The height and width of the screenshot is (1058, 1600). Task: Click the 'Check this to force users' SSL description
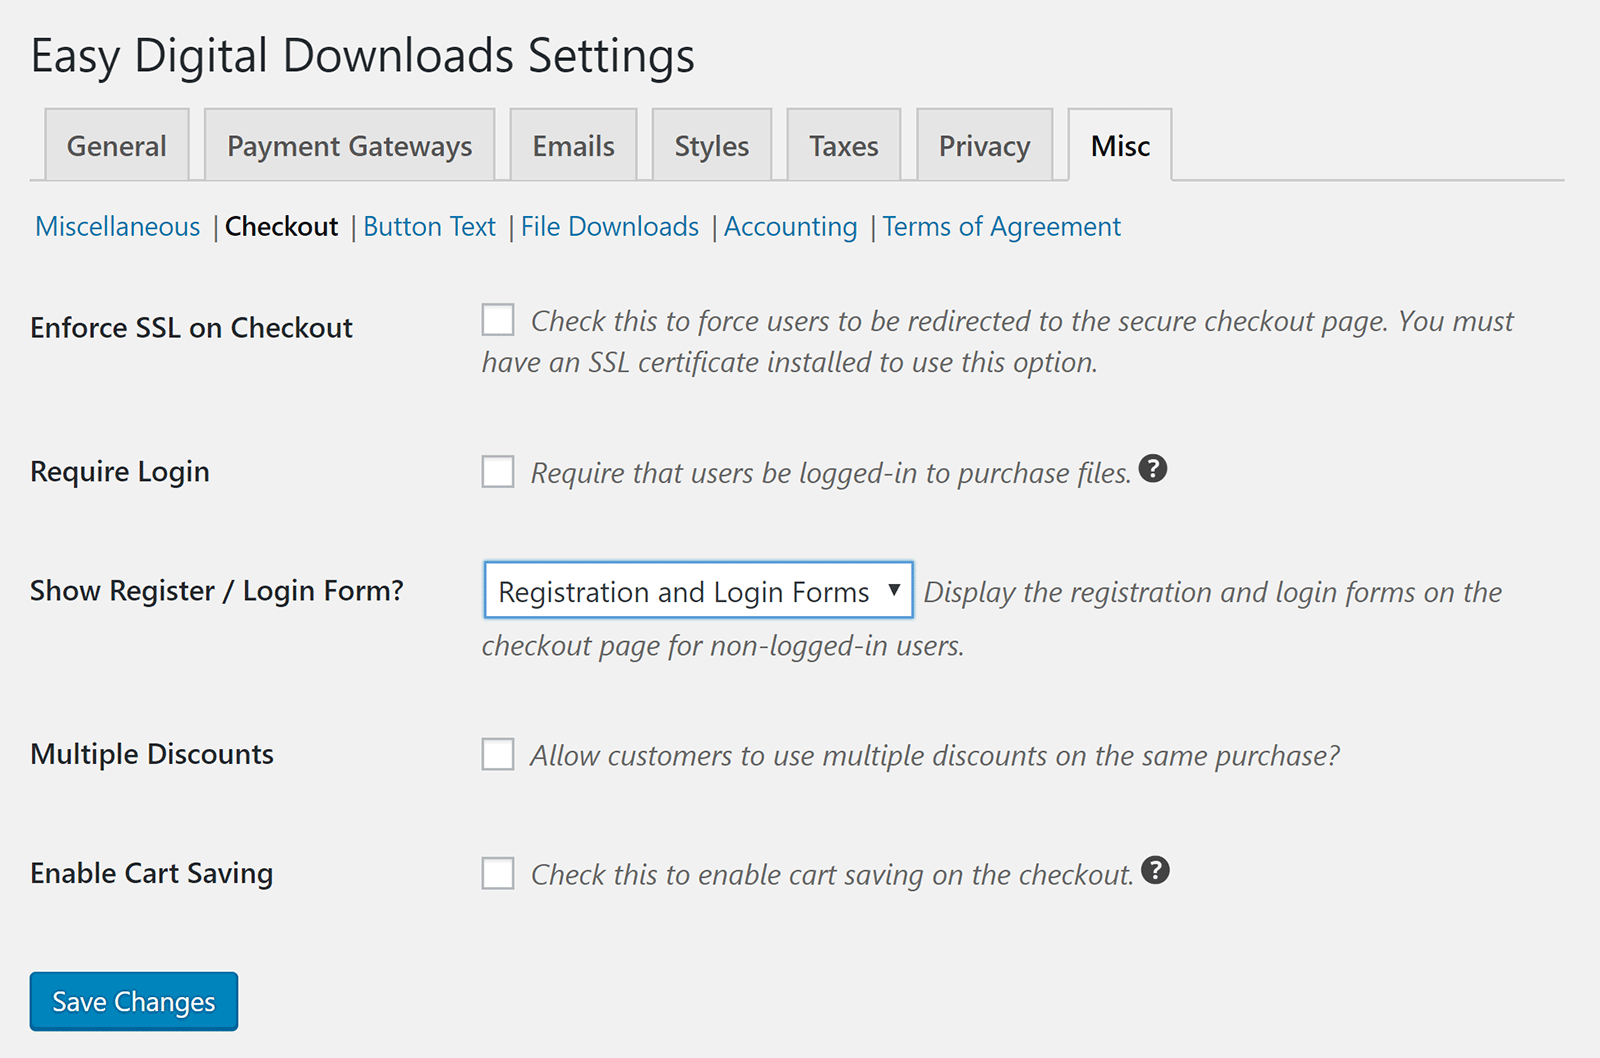pyautogui.click(x=998, y=342)
